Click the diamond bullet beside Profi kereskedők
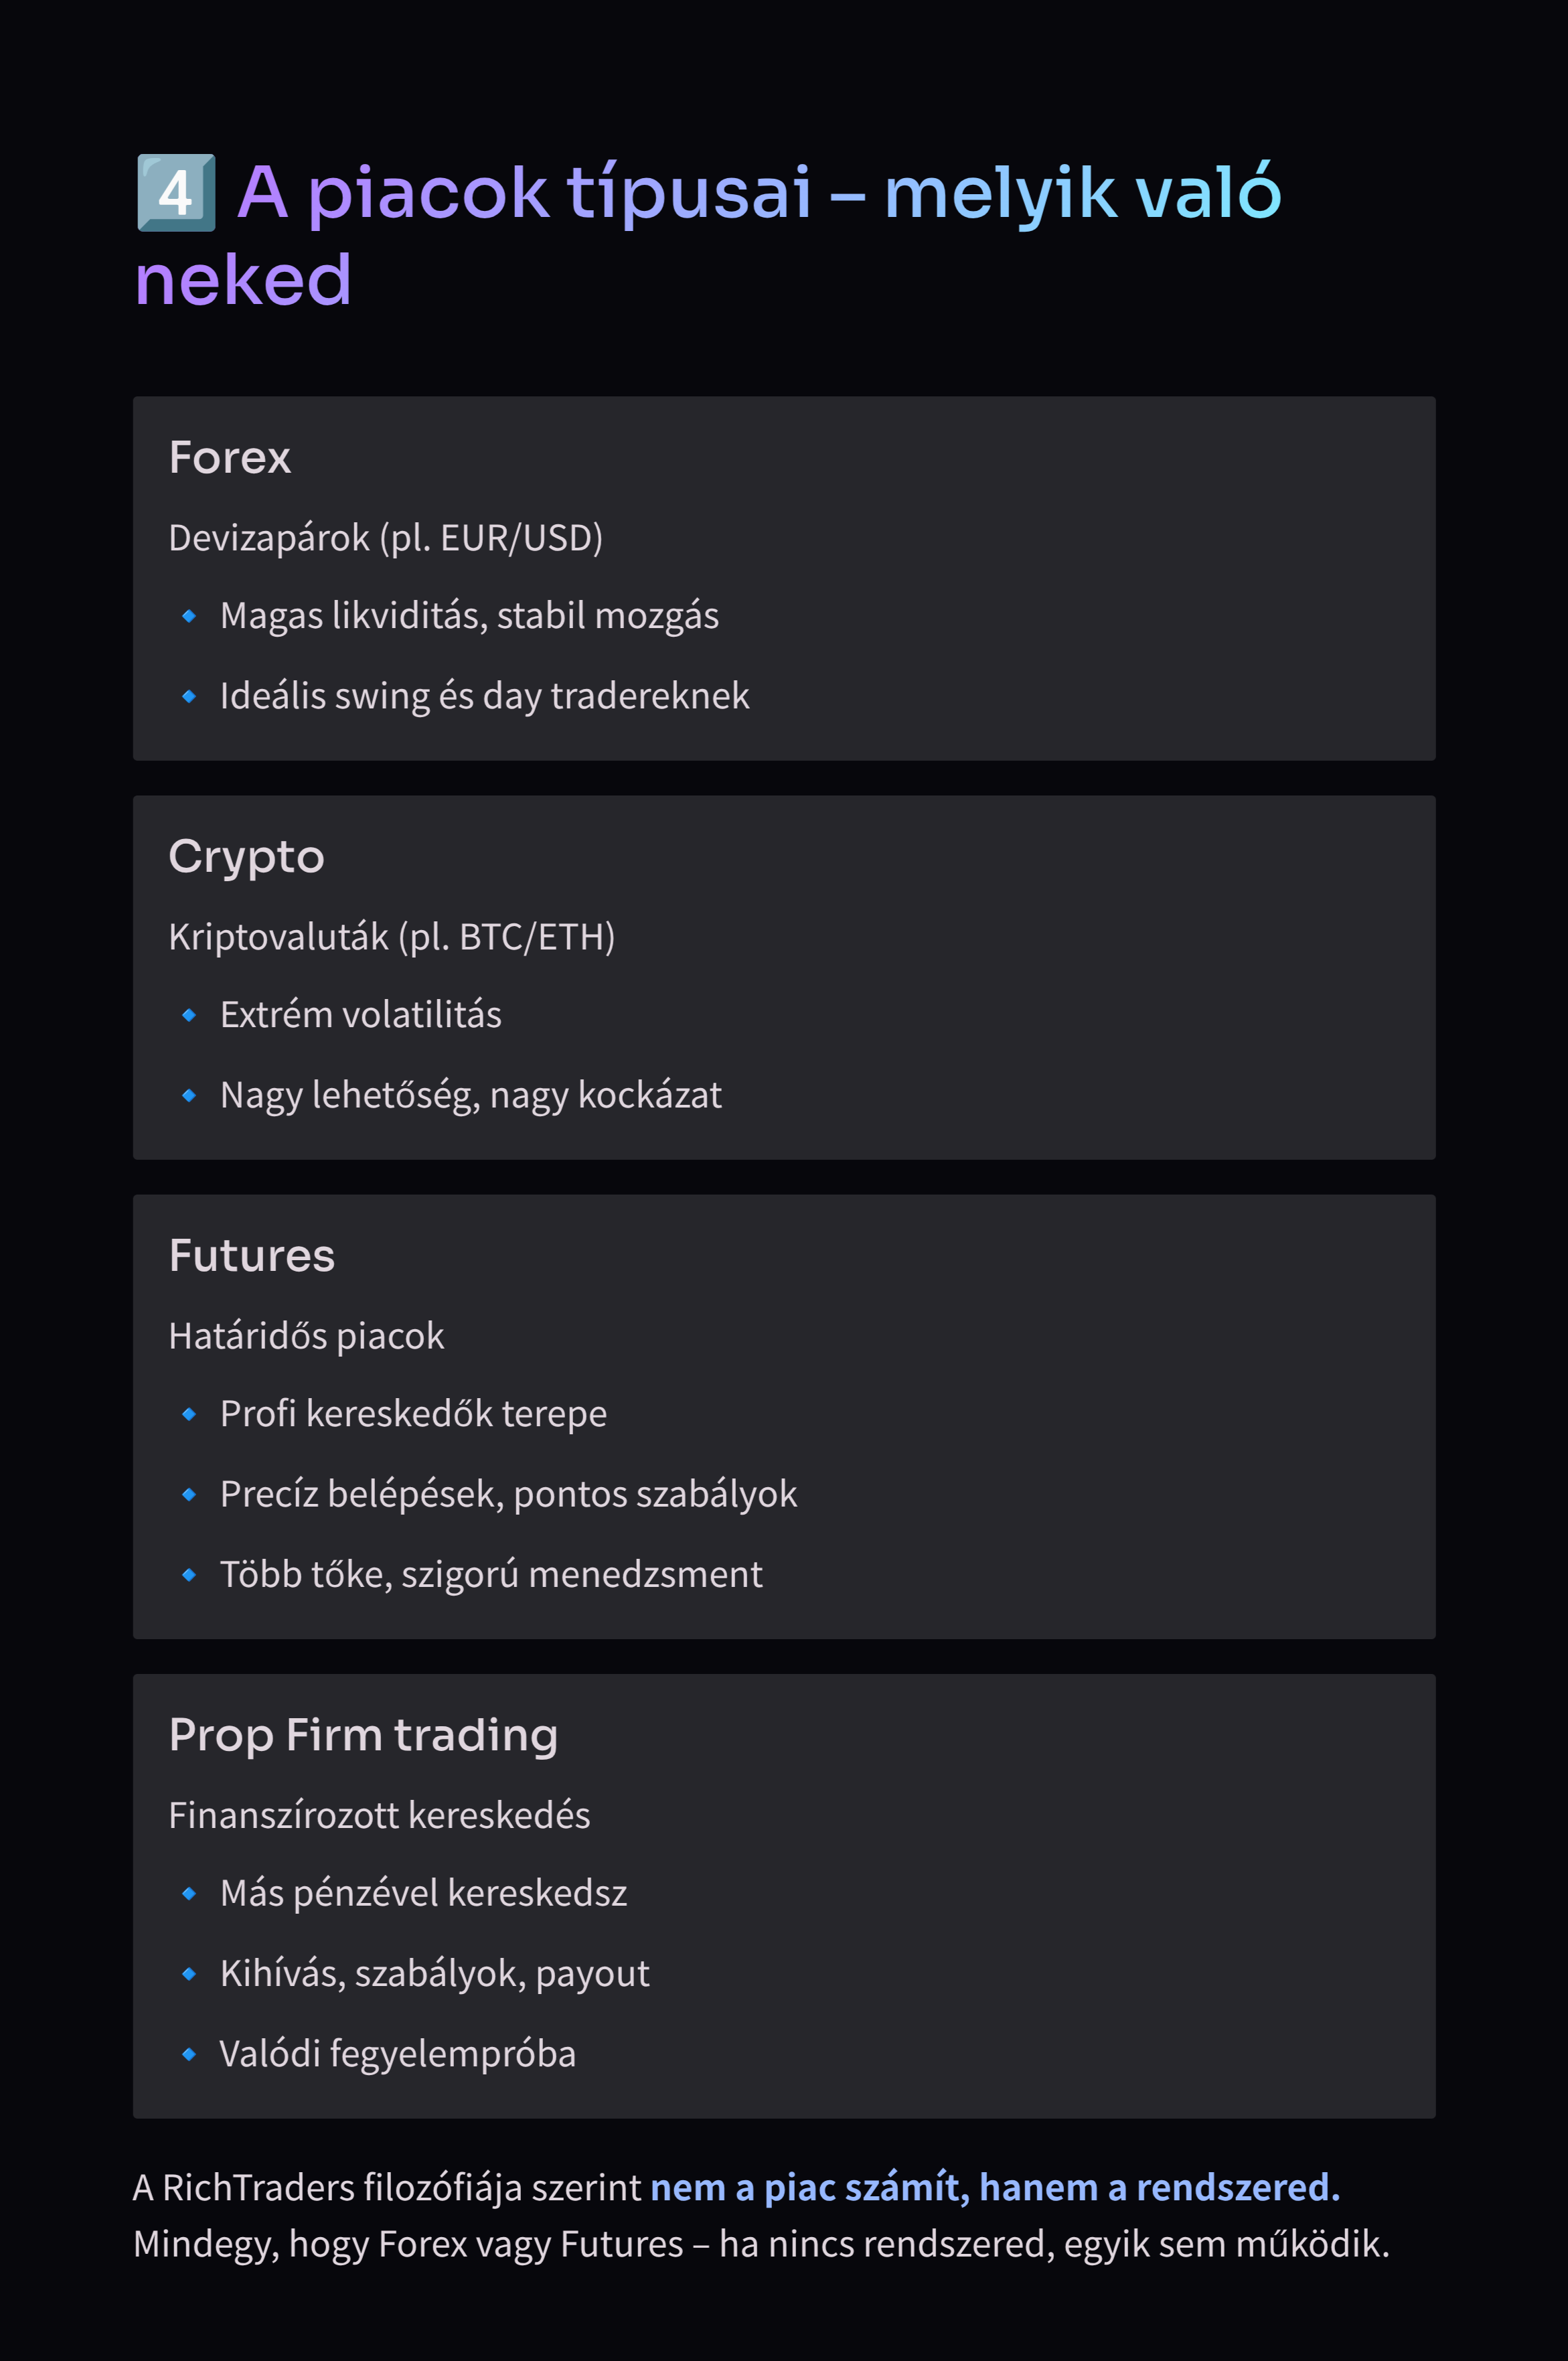The height and width of the screenshot is (2361, 1568). [x=189, y=1414]
